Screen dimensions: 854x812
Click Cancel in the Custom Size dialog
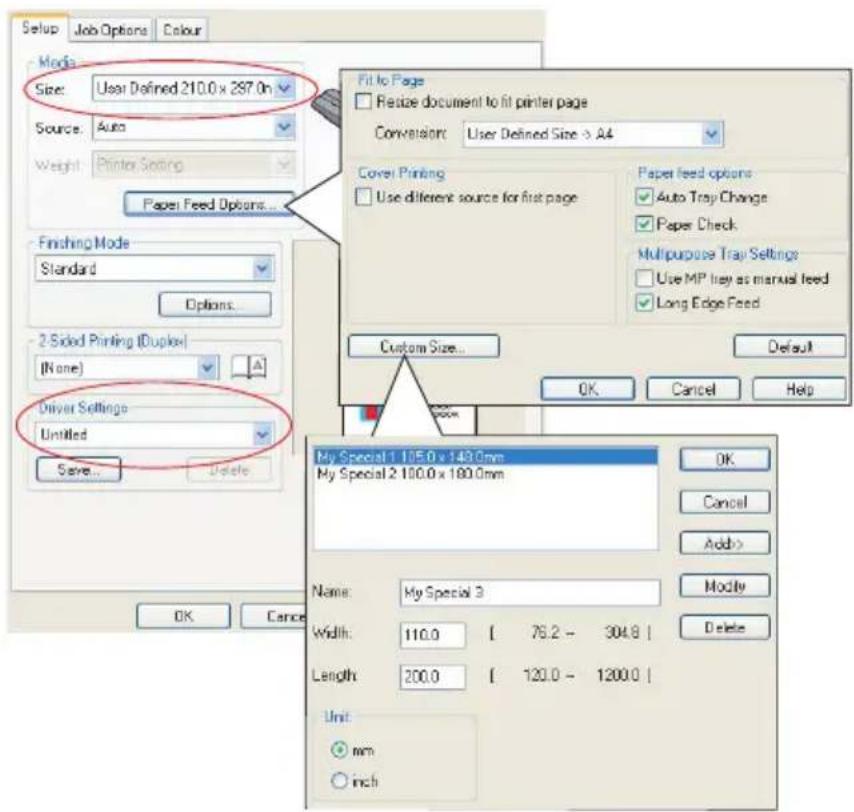click(725, 502)
